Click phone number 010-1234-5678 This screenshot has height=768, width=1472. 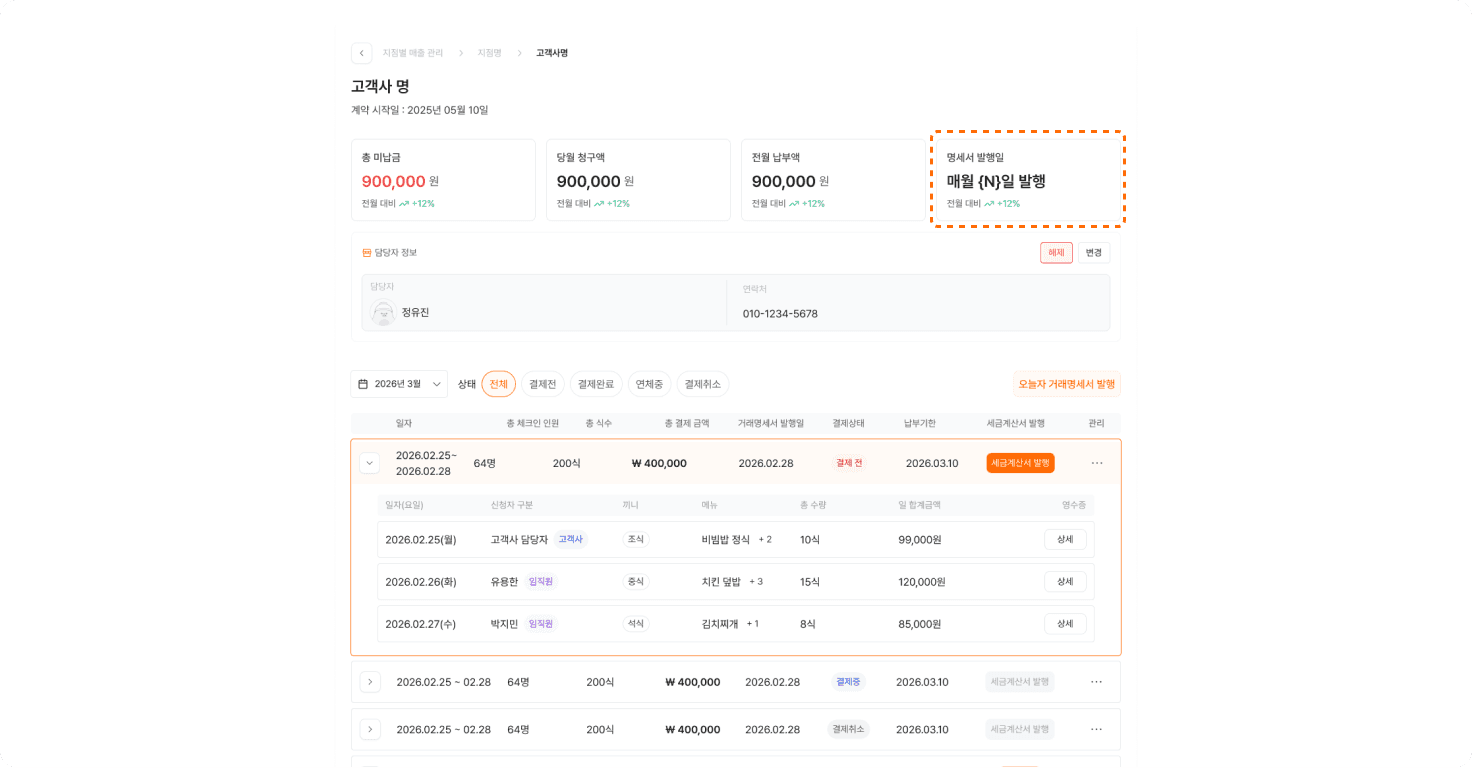coord(780,314)
